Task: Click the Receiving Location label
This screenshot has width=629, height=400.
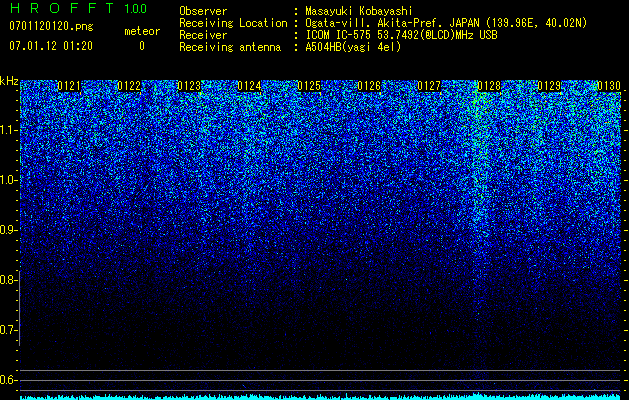Action: [233, 23]
